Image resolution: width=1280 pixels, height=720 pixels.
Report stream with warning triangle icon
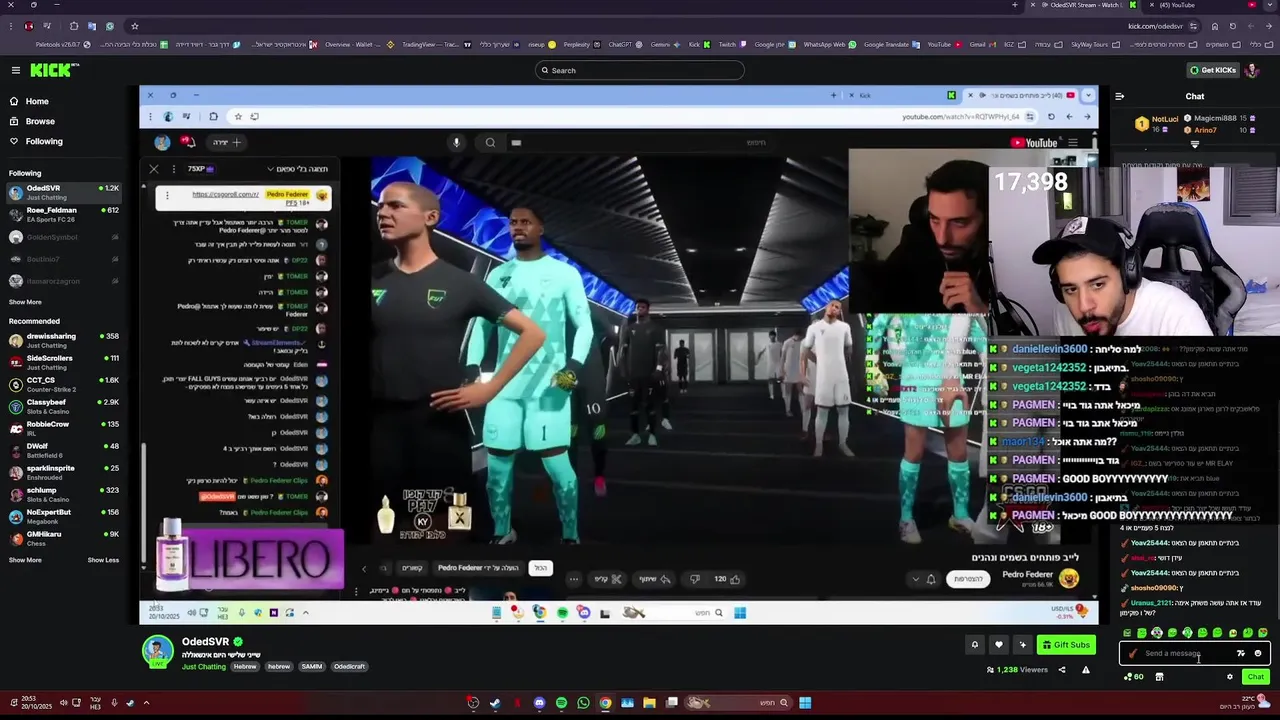1085,670
